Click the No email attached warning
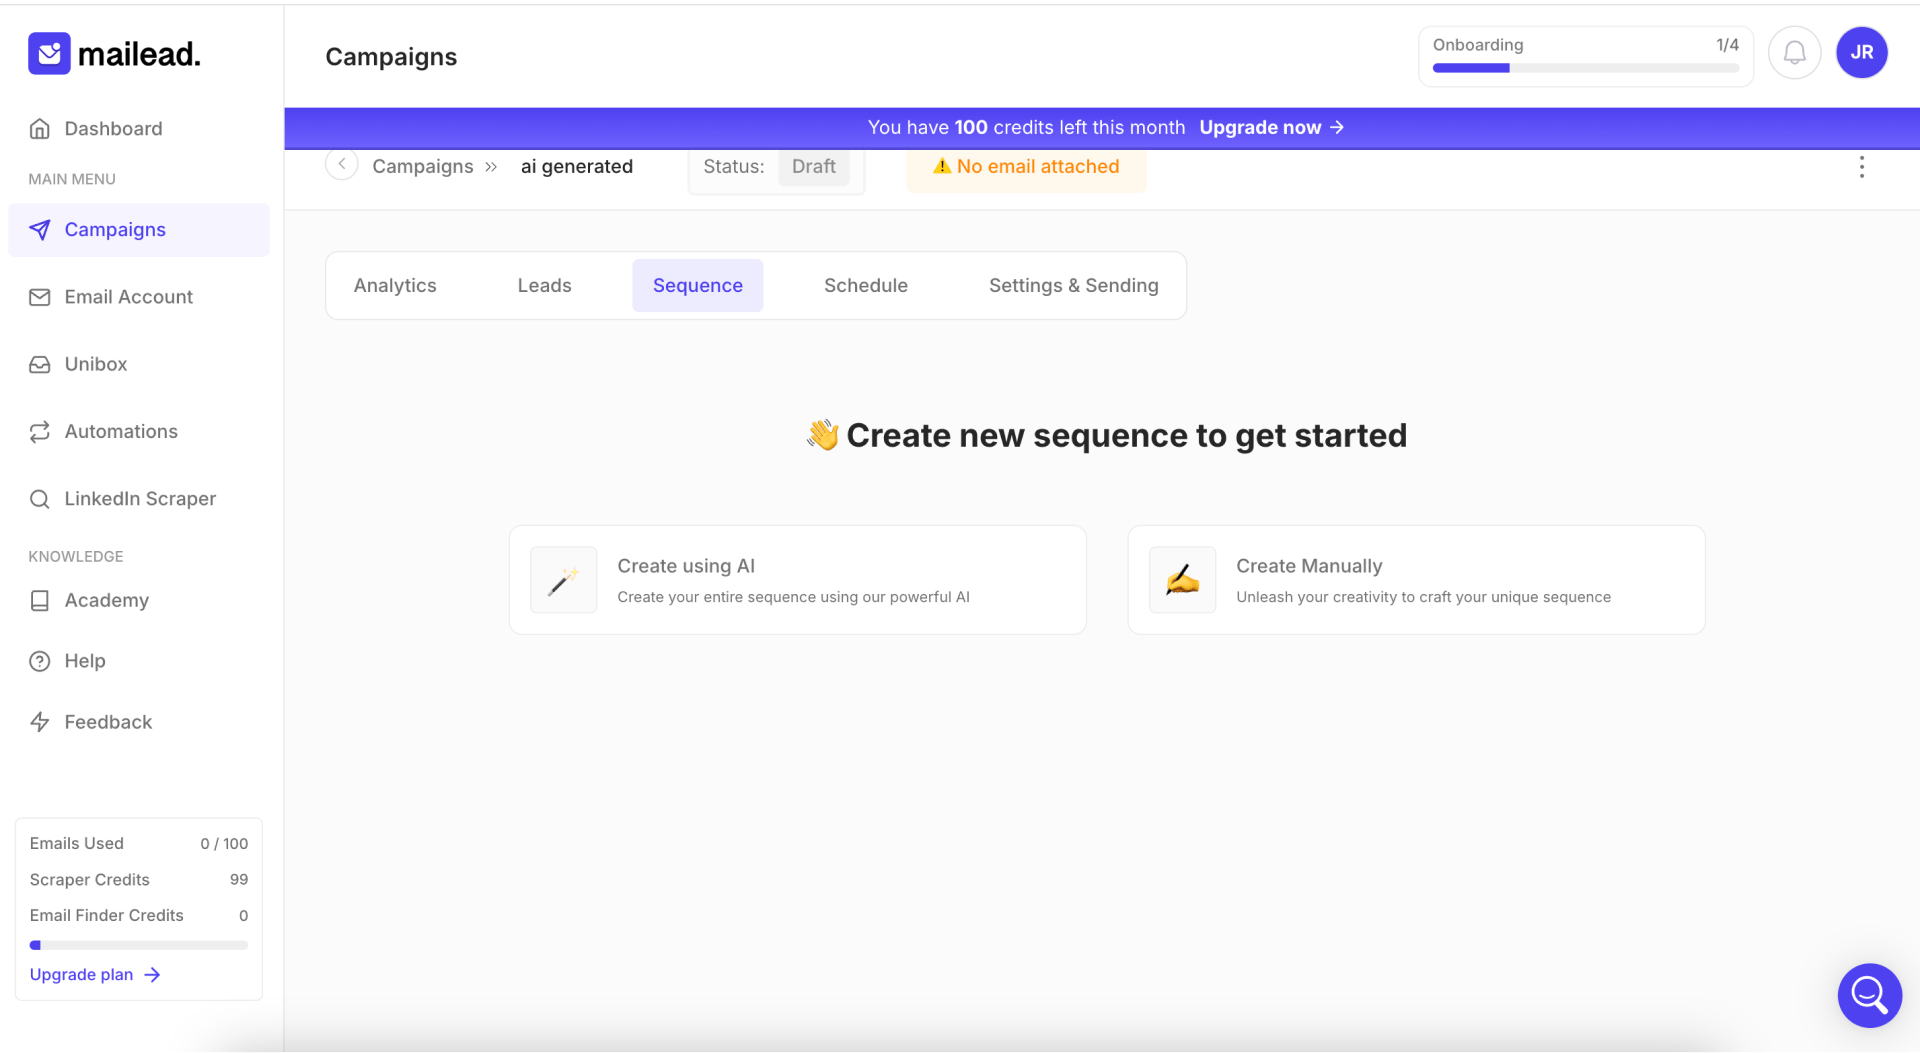 coord(1027,167)
